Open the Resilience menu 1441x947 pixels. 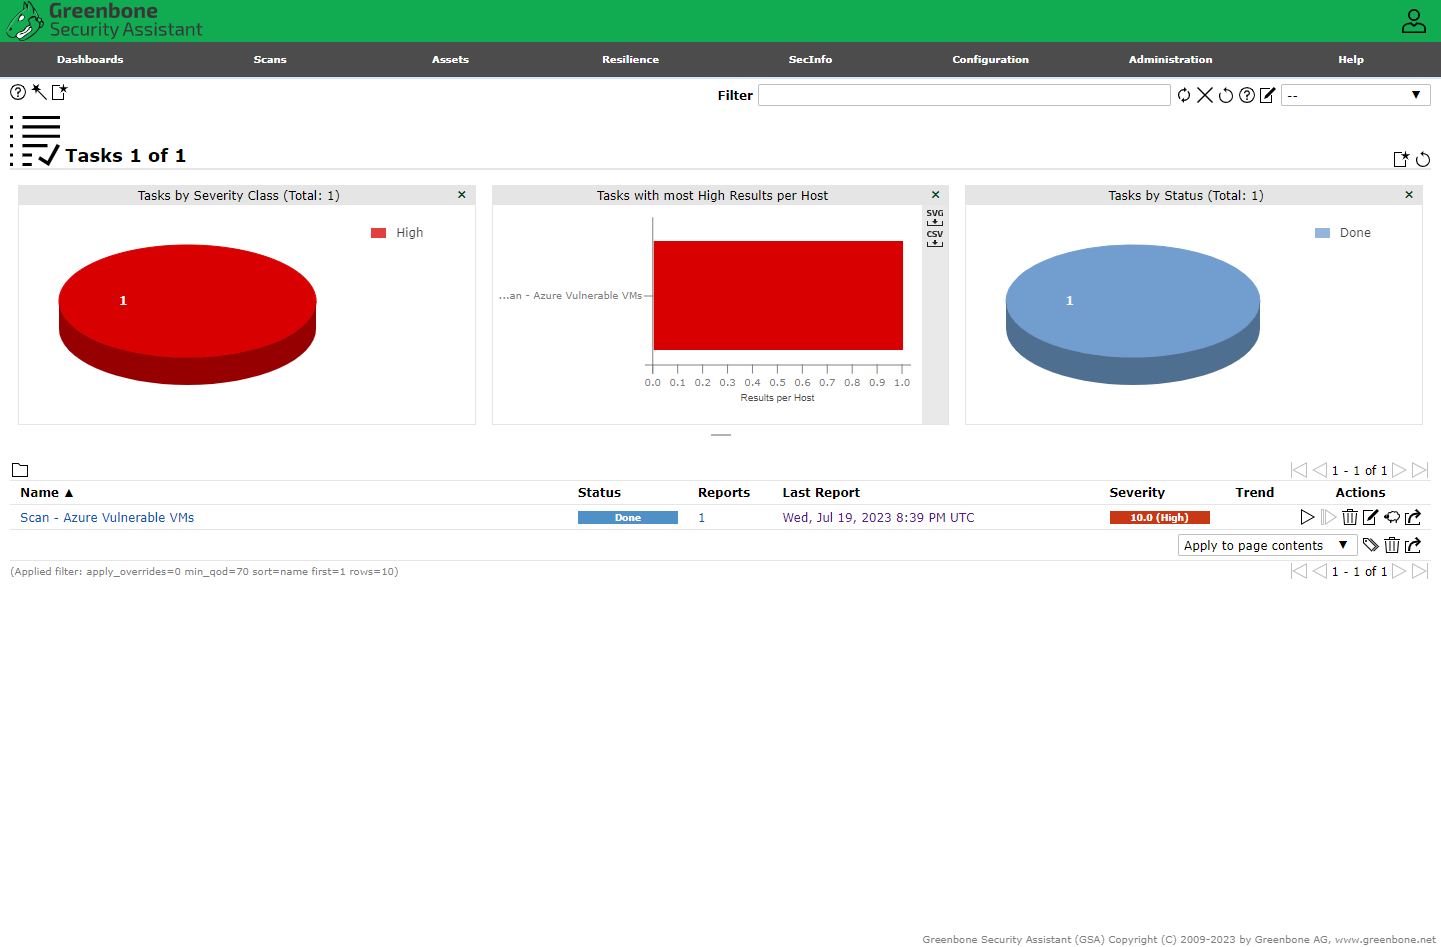coord(630,60)
